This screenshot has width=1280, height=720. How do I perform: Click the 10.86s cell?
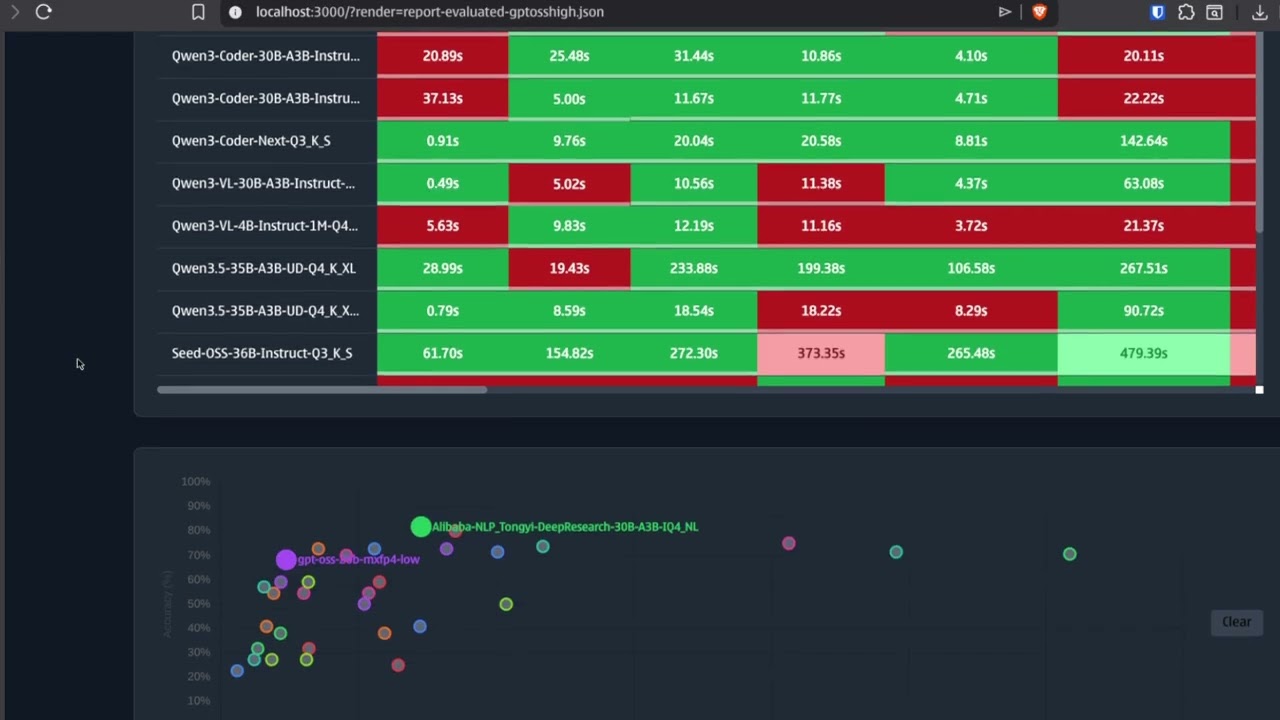point(821,56)
